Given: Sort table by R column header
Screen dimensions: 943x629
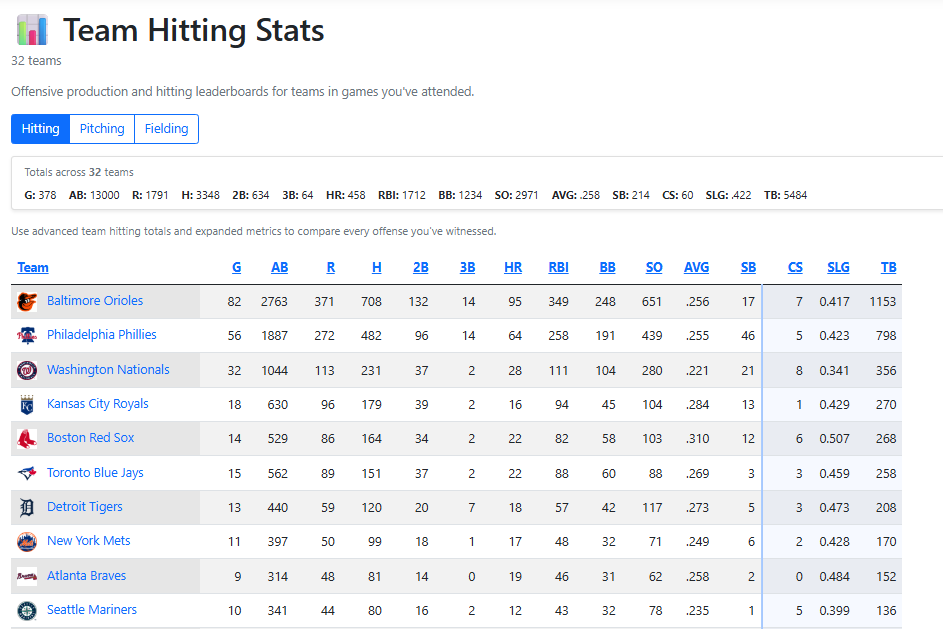Looking at the screenshot, I should pyautogui.click(x=331, y=268).
